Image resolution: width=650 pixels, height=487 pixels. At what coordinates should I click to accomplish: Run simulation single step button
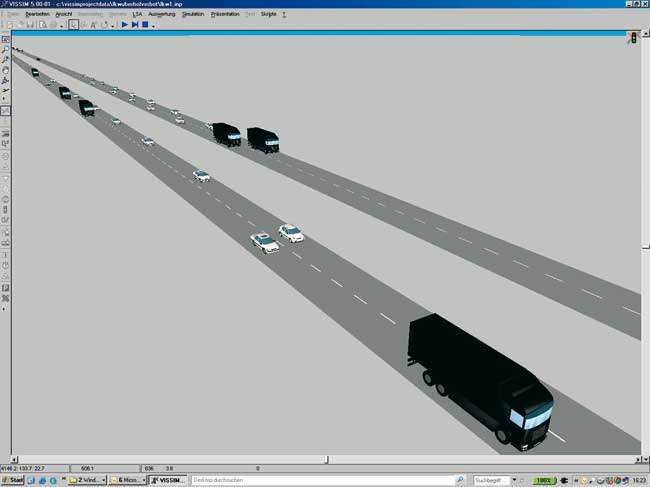click(x=135, y=25)
